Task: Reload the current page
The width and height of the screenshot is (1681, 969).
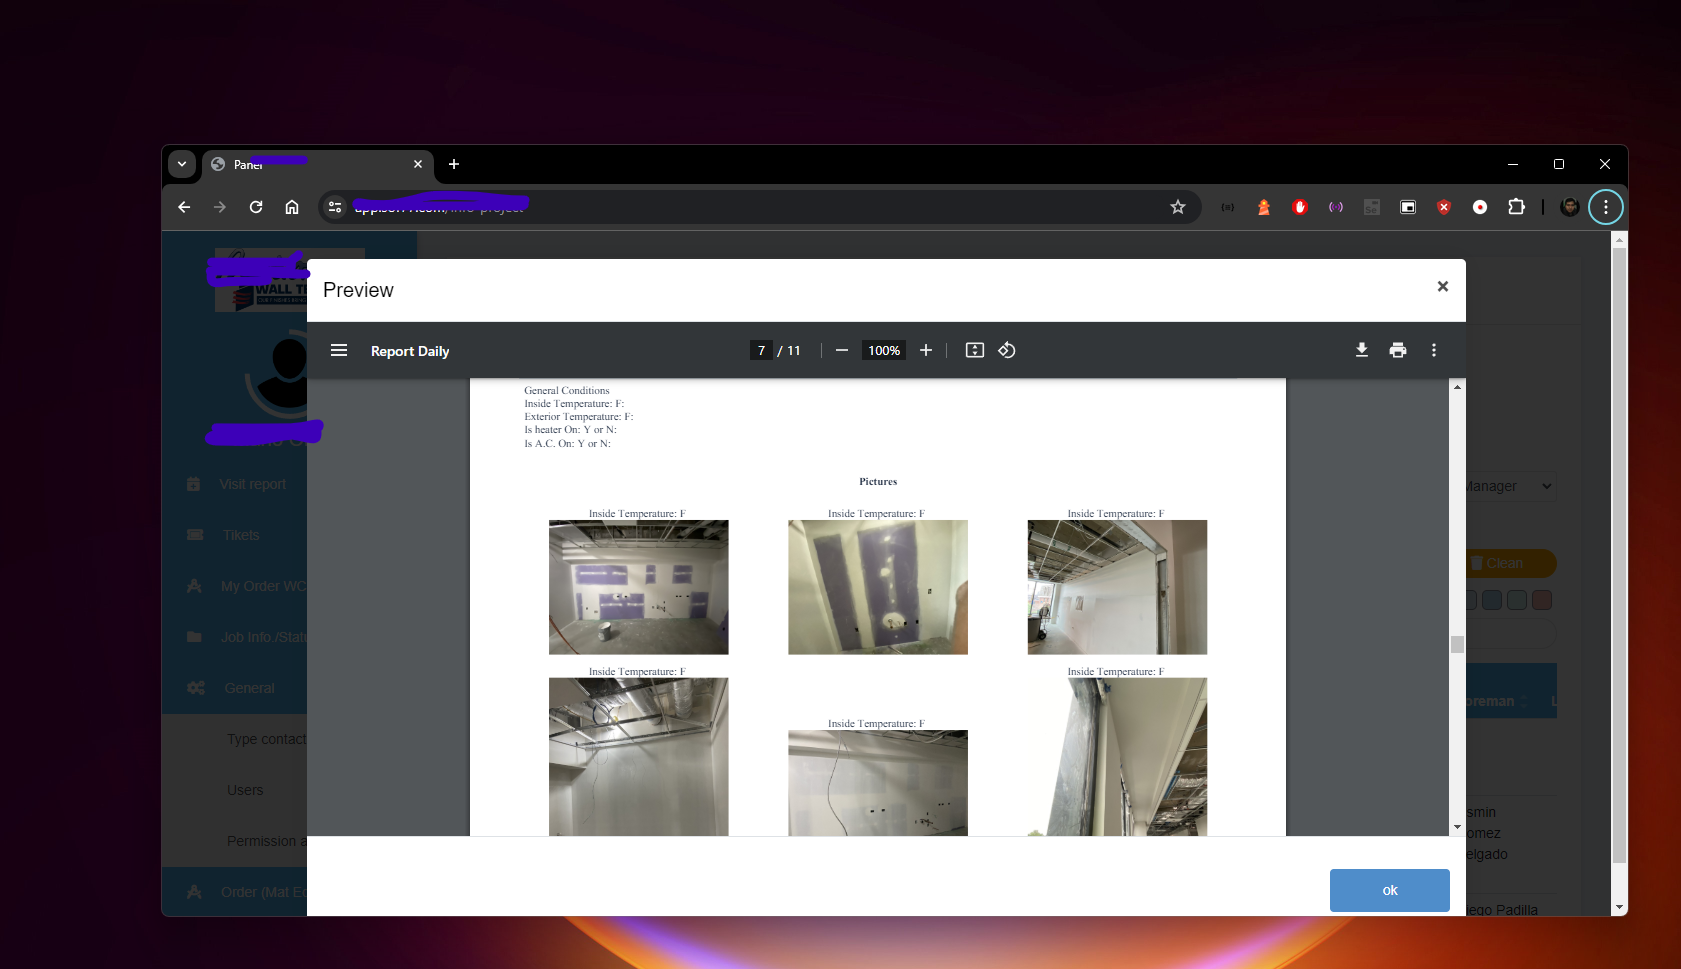Action: click(256, 207)
